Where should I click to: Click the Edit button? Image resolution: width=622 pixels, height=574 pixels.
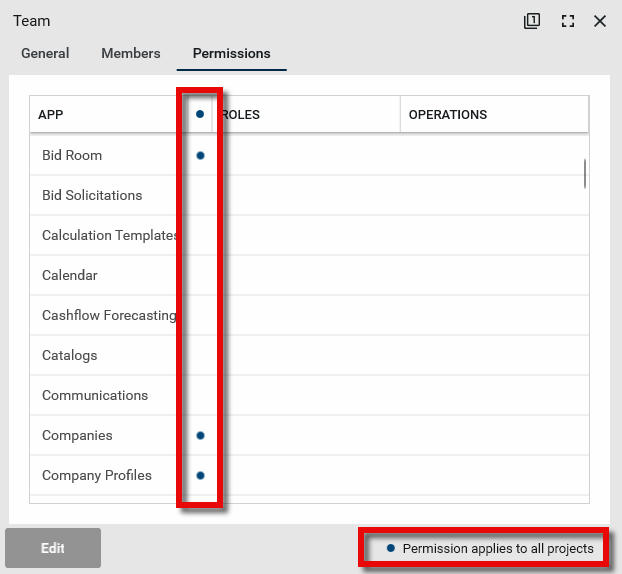pos(53,548)
